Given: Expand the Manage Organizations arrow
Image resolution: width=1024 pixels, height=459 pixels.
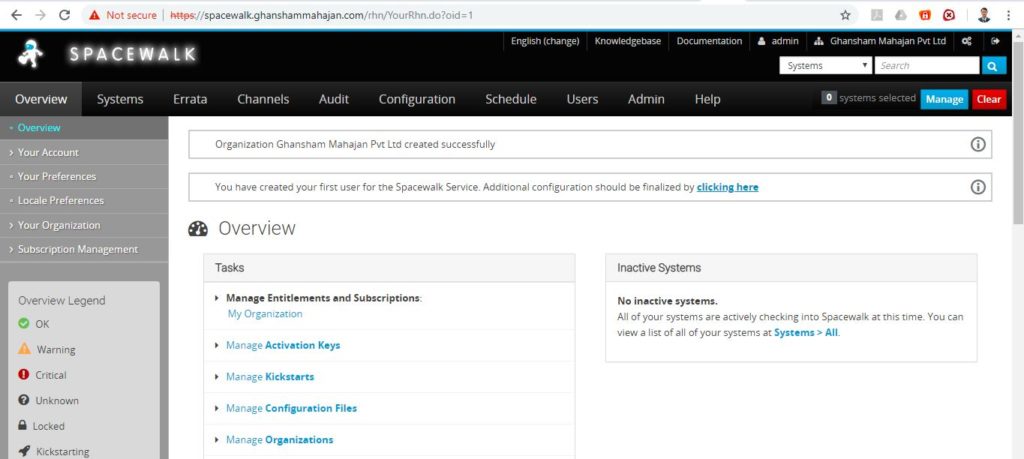Looking at the screenshot, I should coord(217,440).
